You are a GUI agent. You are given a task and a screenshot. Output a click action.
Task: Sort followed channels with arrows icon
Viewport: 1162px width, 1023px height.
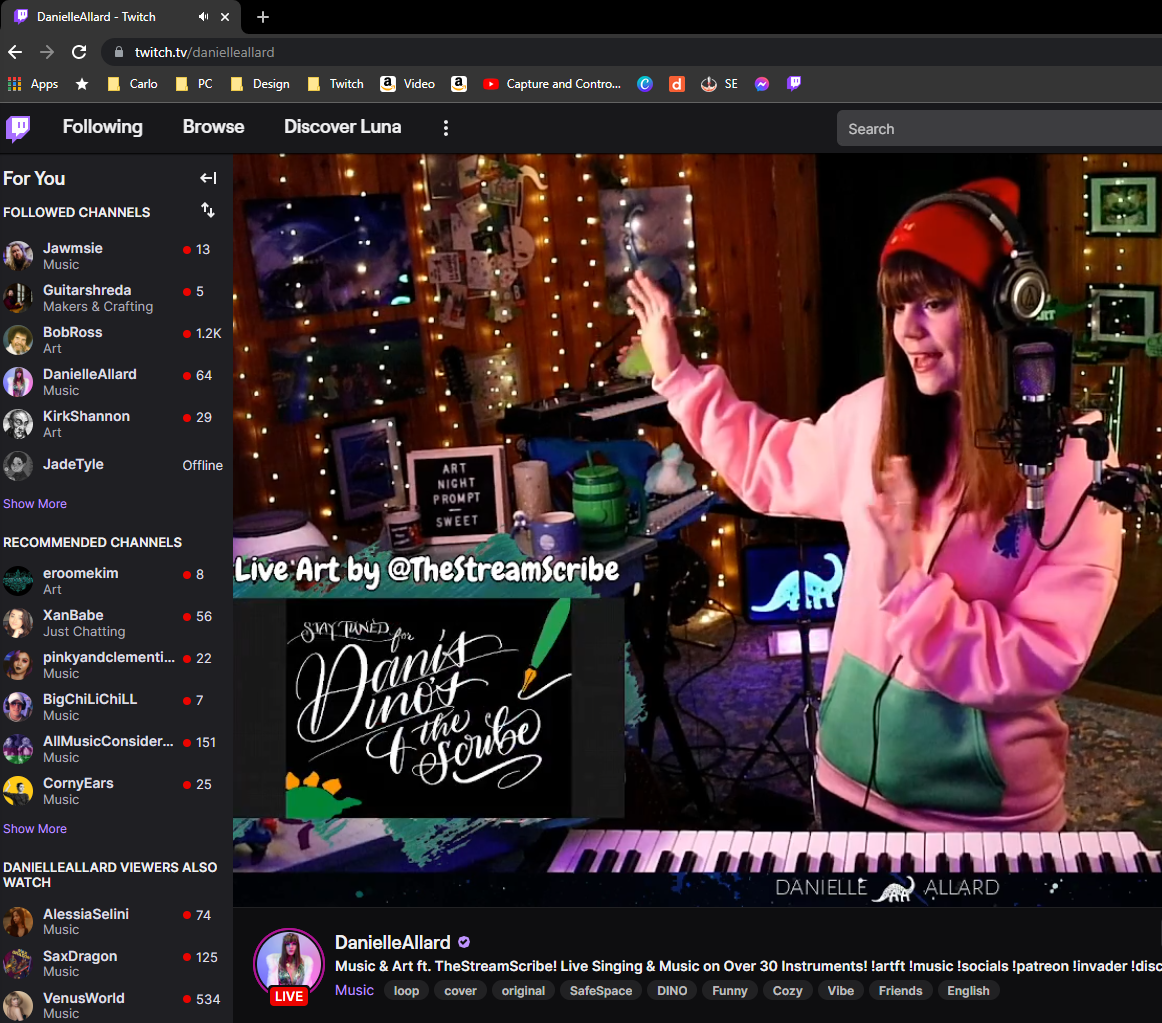(x=208, y=211)
